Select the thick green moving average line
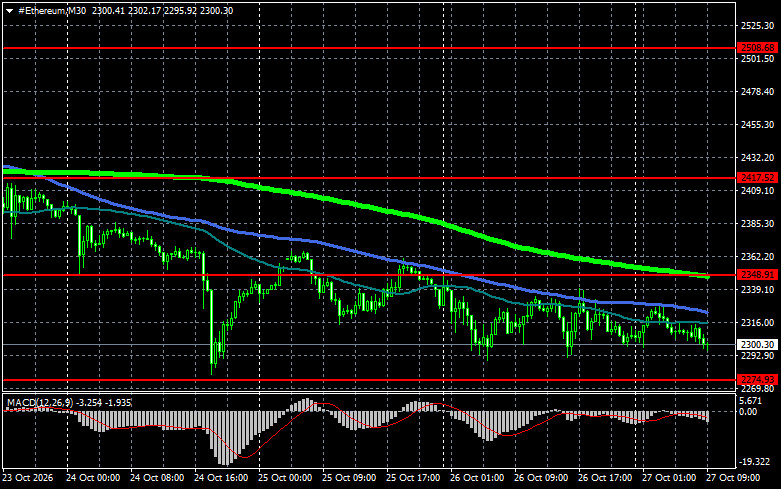Viewport: 781px width, 489px height. pos(349,203)
